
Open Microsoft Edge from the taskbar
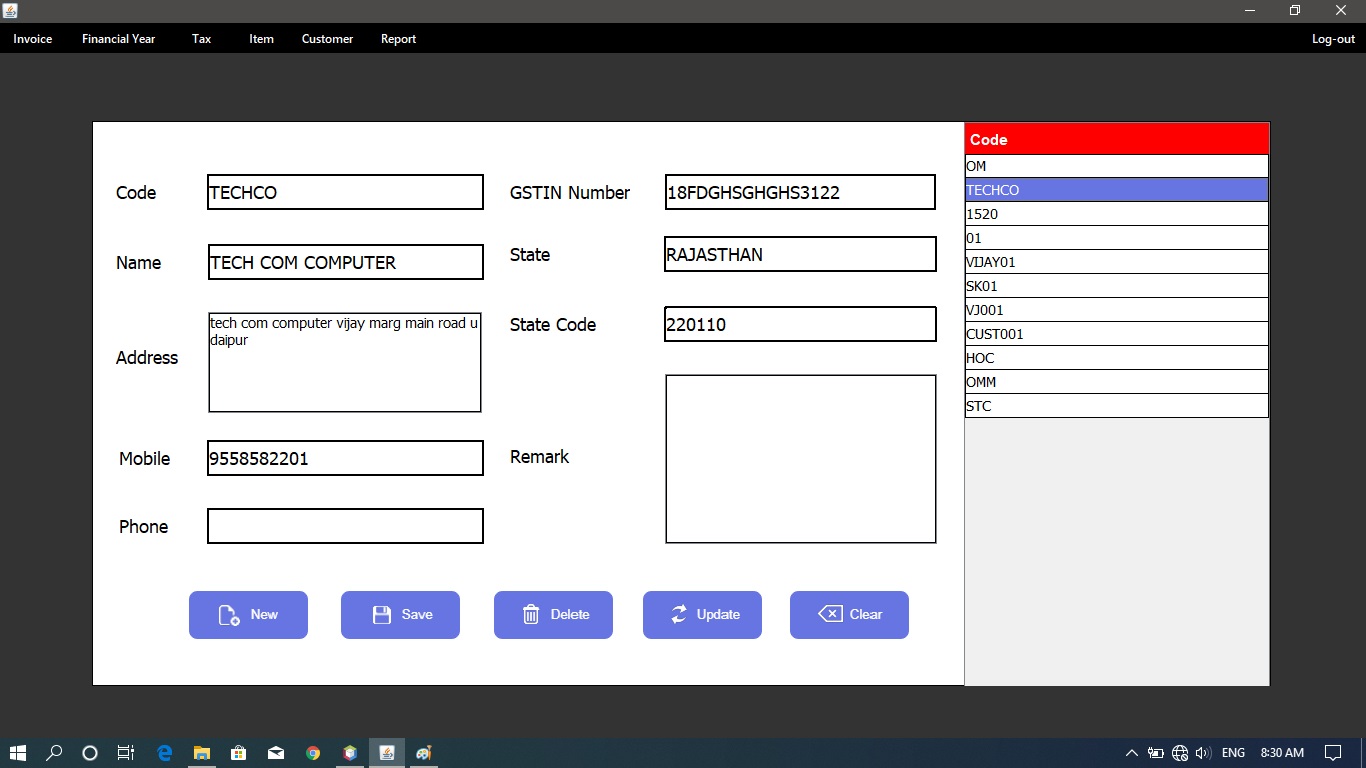[164, 752]
